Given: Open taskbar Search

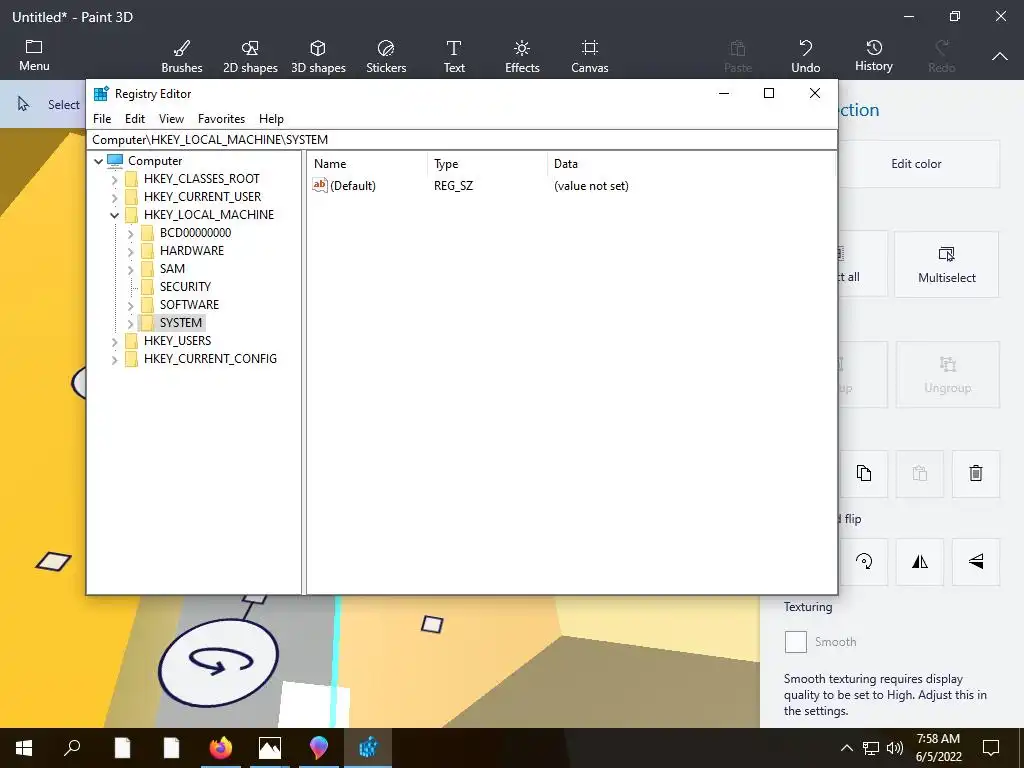Looking at the screenshot, I should coord(72,748).
